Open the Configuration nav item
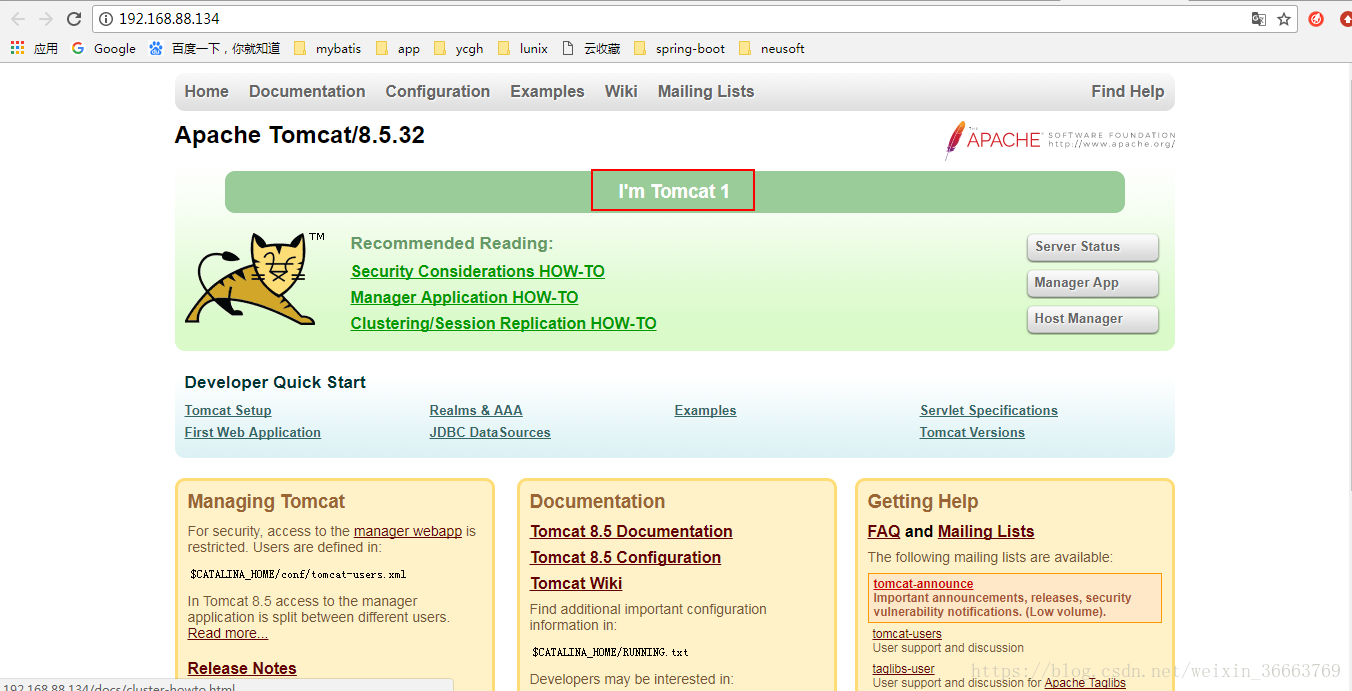This screenshot has width=1352, height=691. [x=438, y=91]
